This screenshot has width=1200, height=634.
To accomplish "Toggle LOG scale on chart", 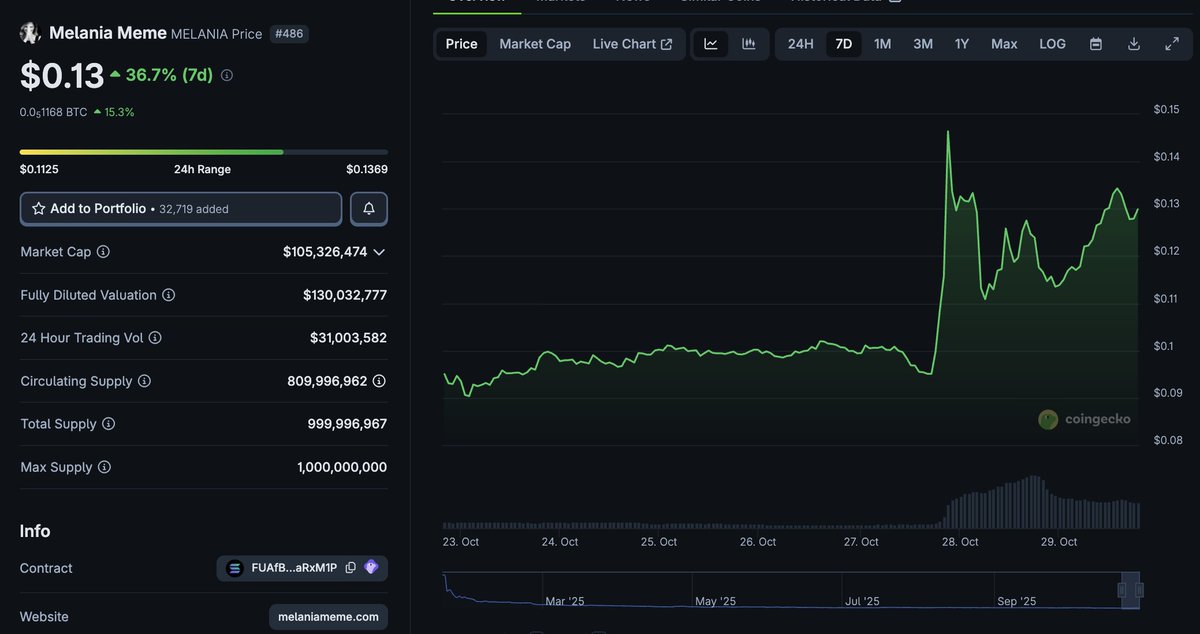I will pos(1052,44).
